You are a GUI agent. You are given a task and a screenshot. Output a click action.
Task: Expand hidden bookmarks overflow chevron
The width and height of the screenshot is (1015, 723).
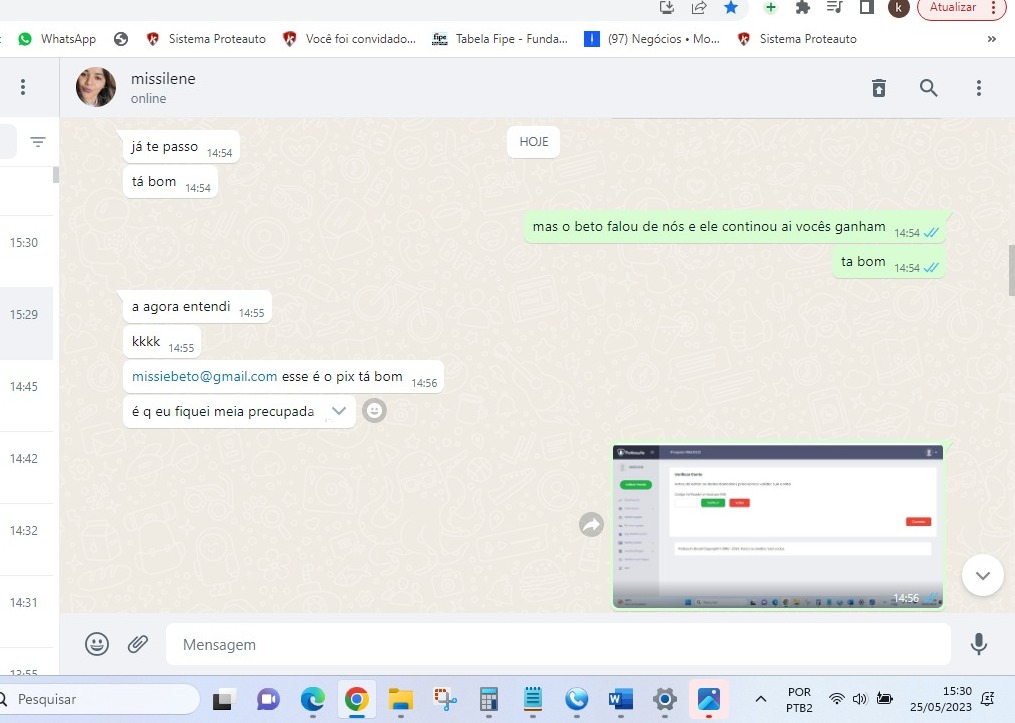pos(992,39)
